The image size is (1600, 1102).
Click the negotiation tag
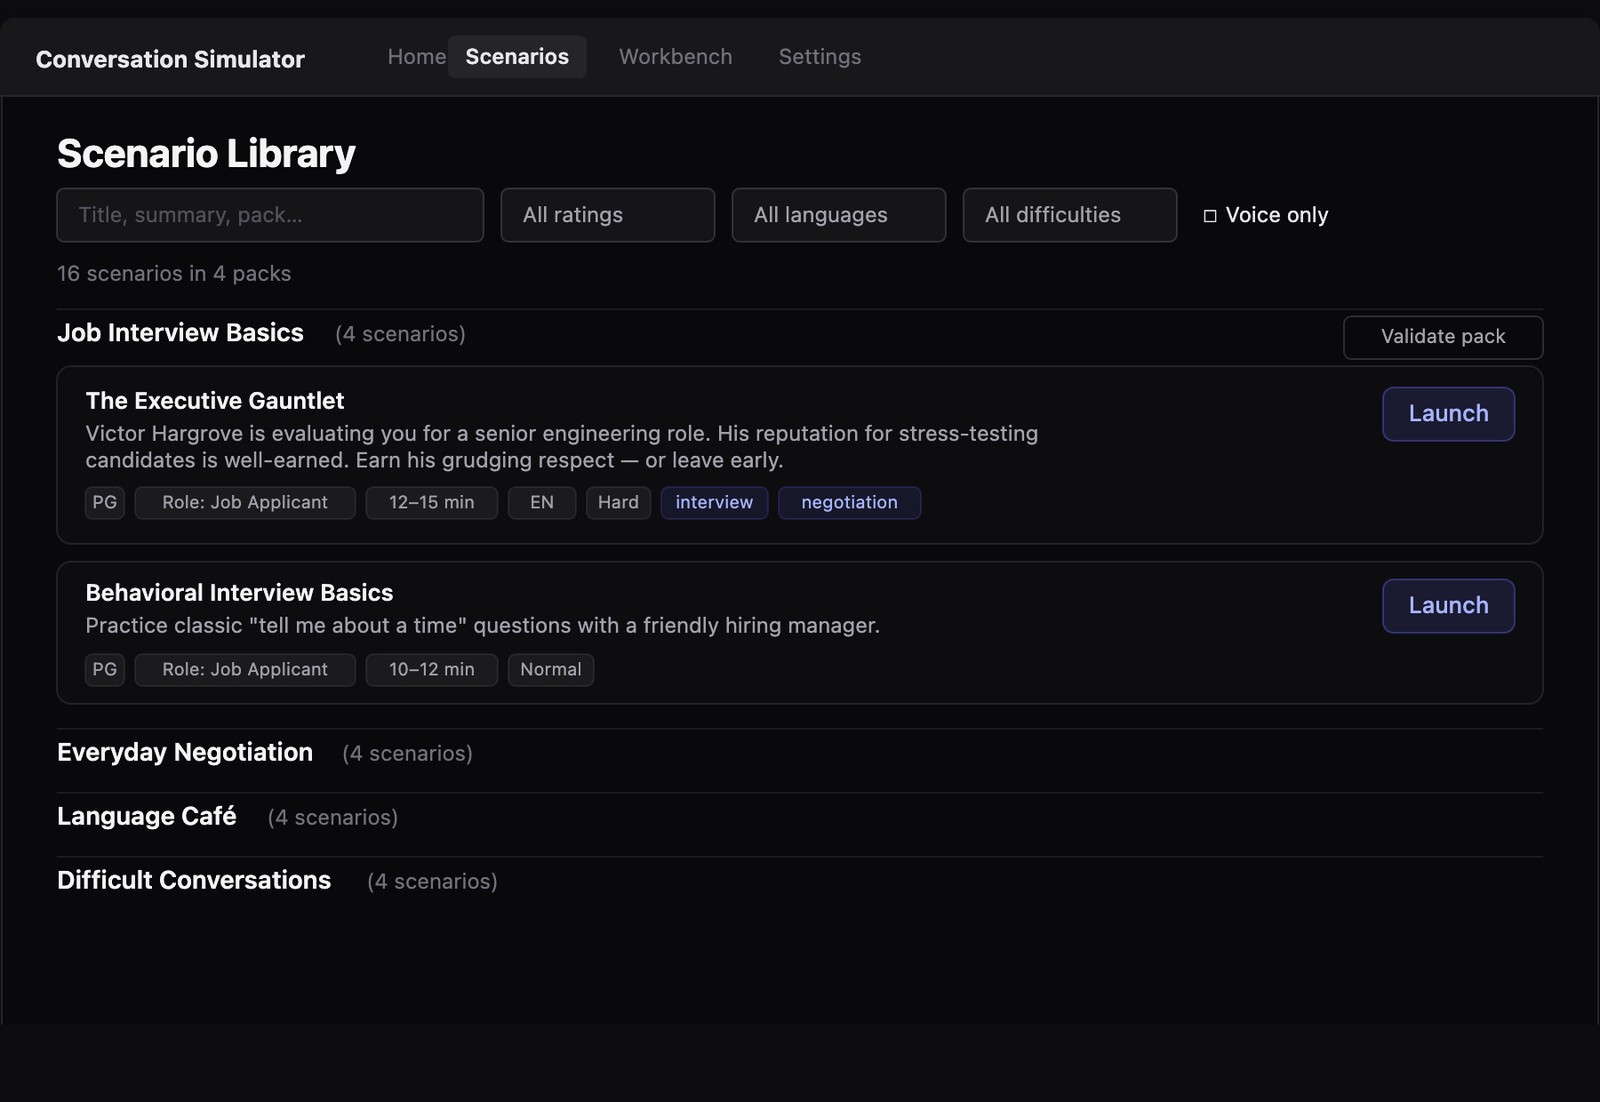[849, 503]
